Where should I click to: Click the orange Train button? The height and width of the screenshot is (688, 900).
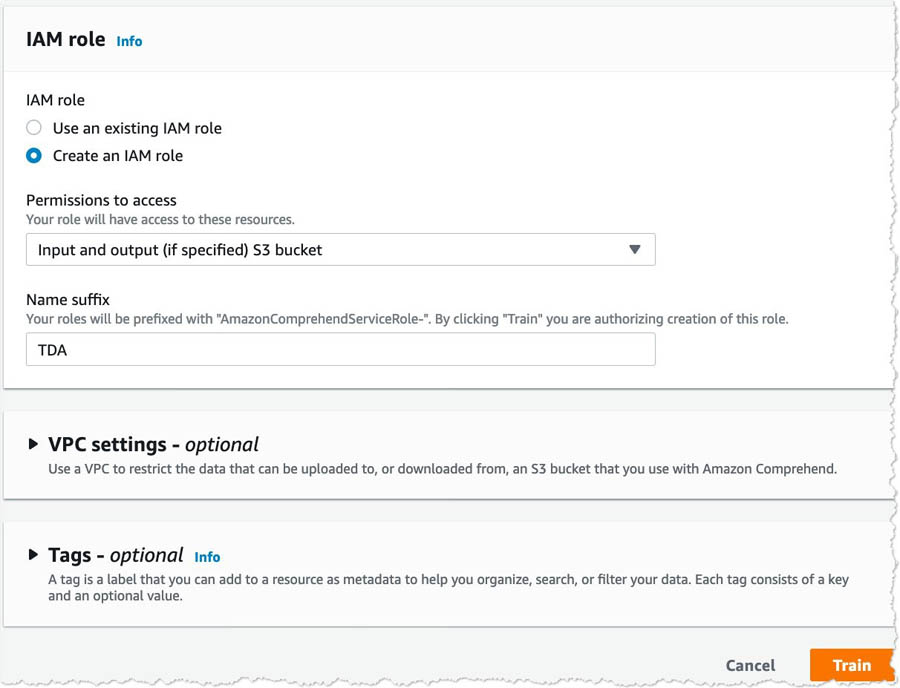click(852, 665)
